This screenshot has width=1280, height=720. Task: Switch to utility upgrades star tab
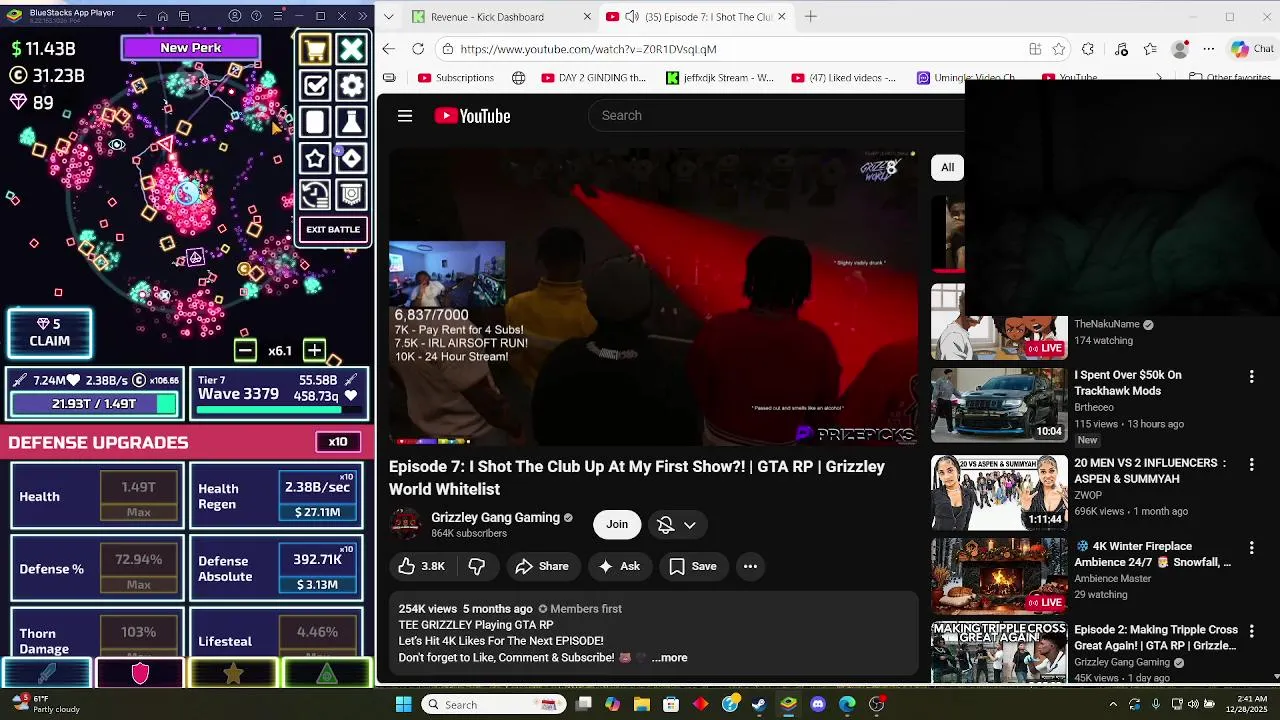(233, 674)
